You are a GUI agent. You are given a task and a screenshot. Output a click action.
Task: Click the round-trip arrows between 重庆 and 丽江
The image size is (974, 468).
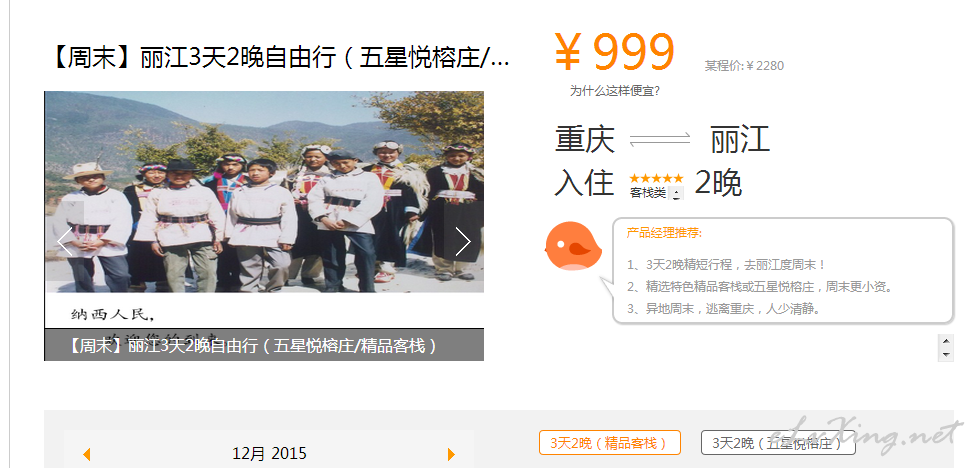coord(660,139)
